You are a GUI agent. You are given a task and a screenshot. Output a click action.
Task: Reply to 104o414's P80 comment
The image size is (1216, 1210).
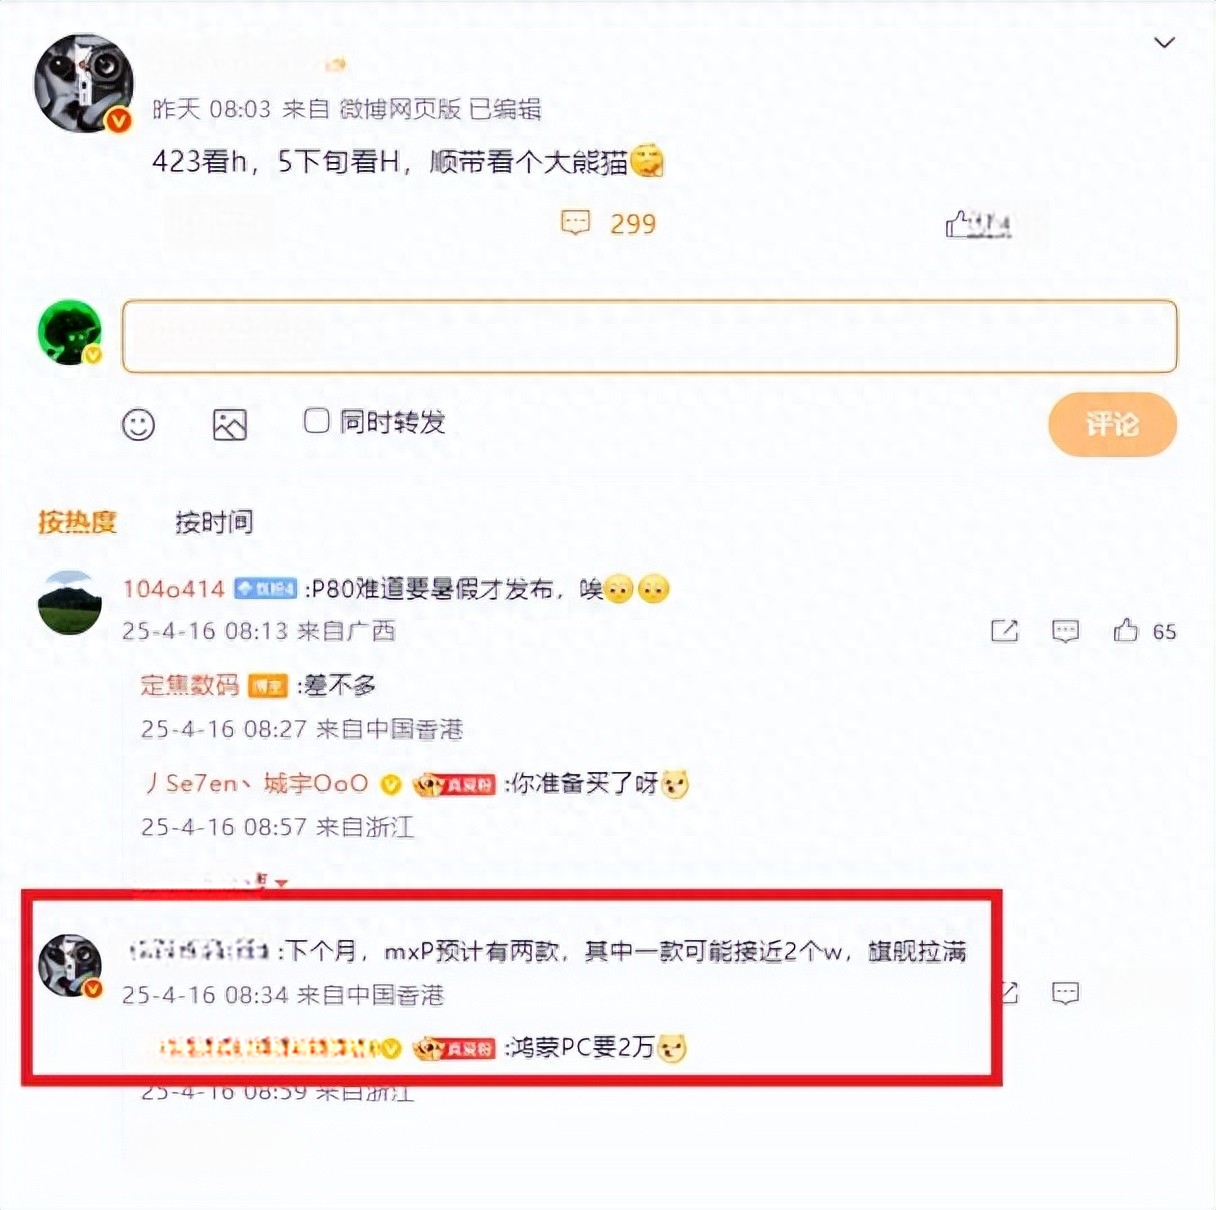click(1066, 631)
